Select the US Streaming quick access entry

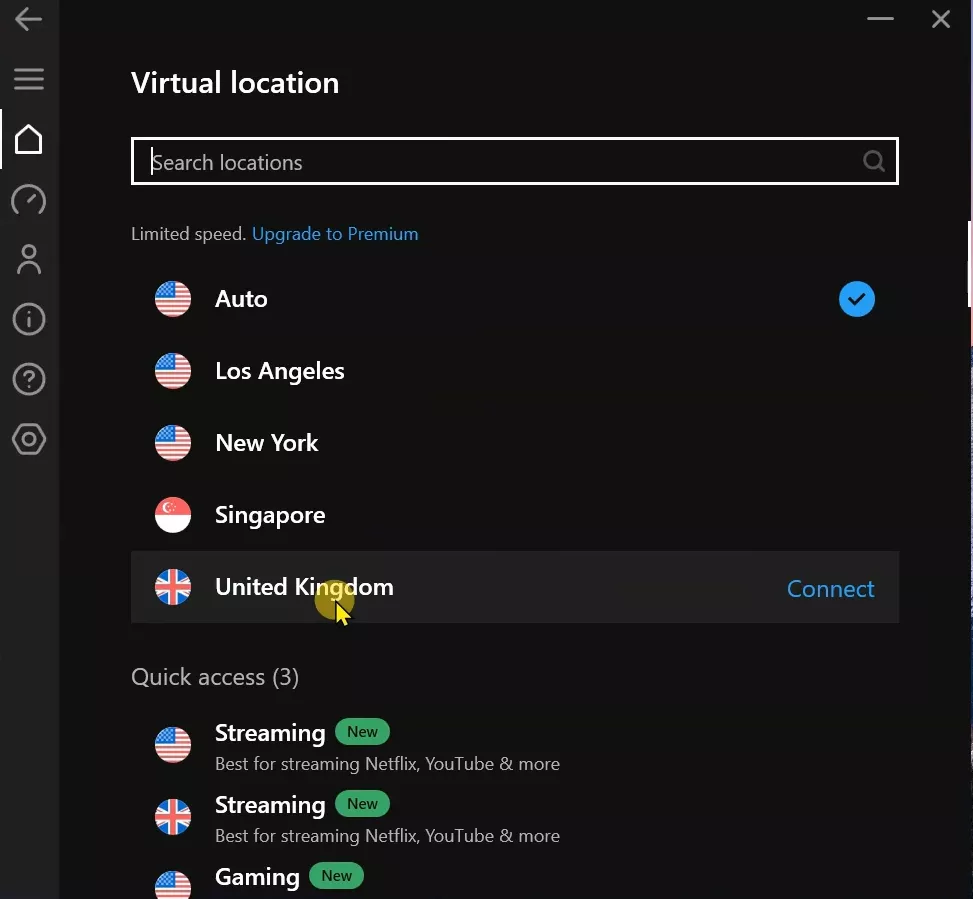pyautogui.click(x=270, y=732)
